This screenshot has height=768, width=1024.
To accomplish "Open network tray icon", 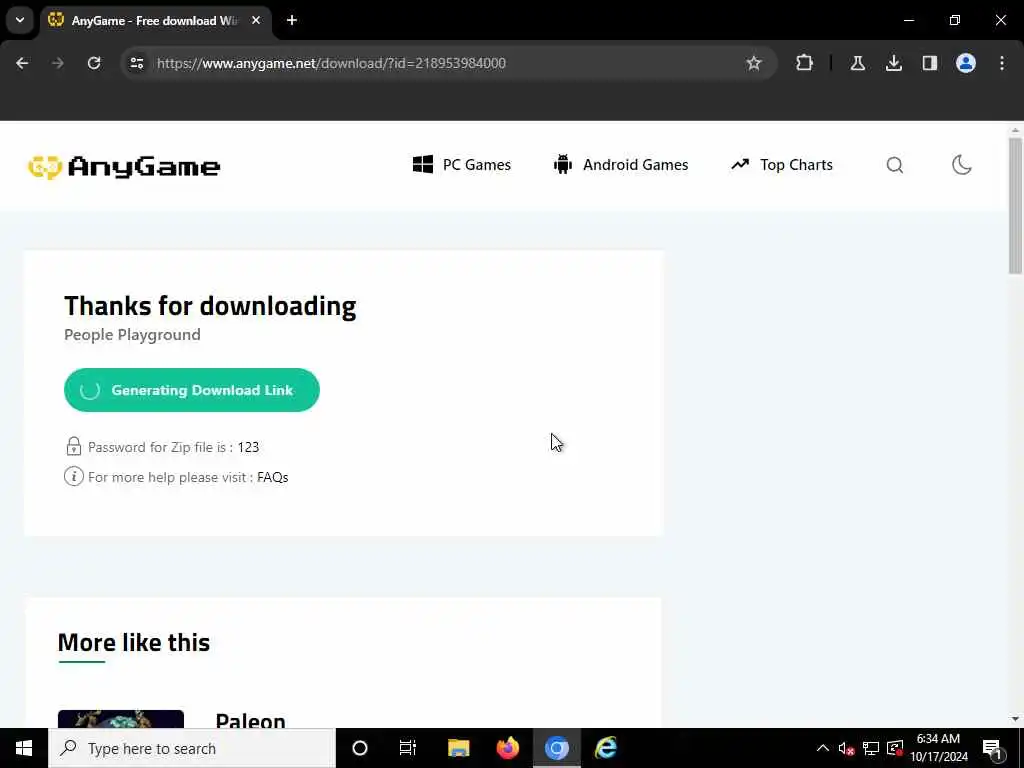I will click(x=871, y=748).
